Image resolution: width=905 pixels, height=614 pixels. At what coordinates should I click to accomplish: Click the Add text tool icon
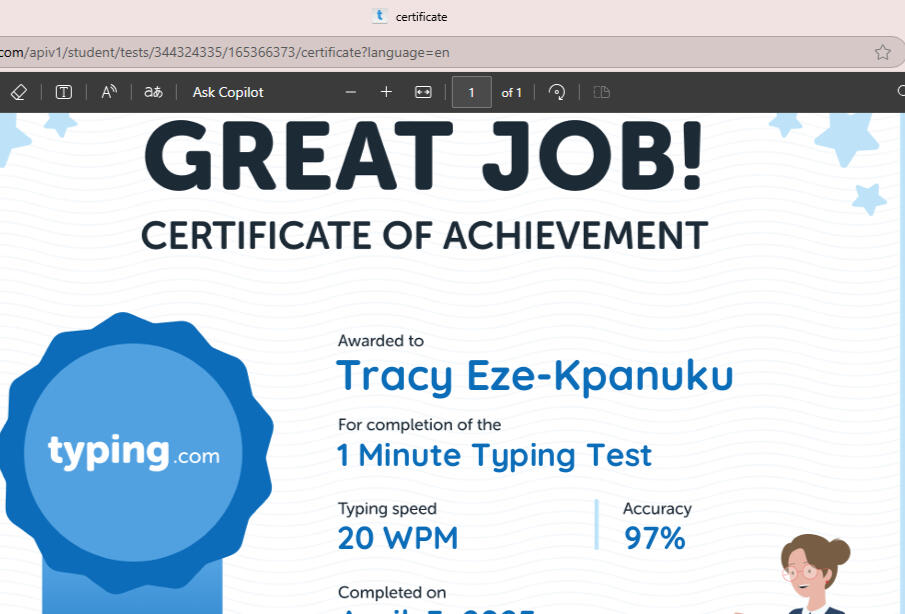64,92
